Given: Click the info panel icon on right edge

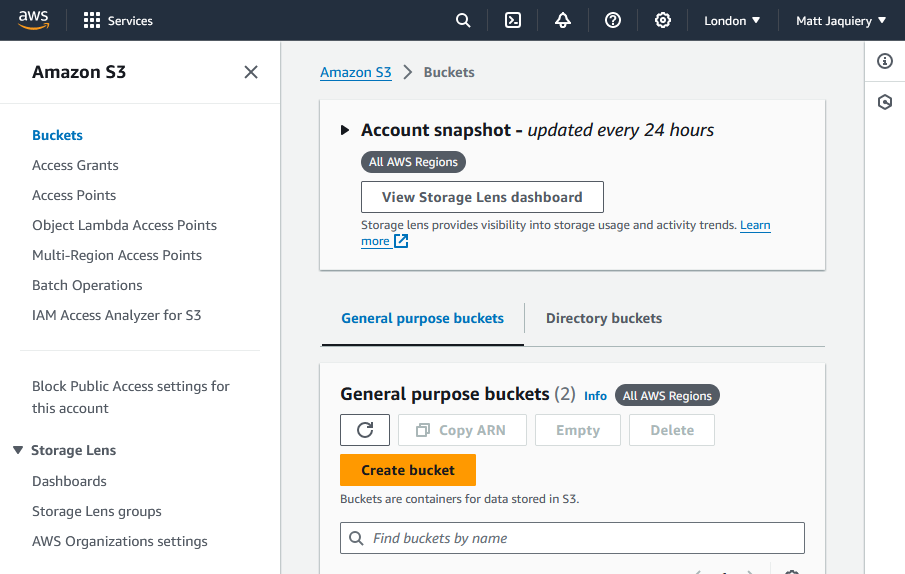Looking at the screenshot, I should [x=885, y=62].
